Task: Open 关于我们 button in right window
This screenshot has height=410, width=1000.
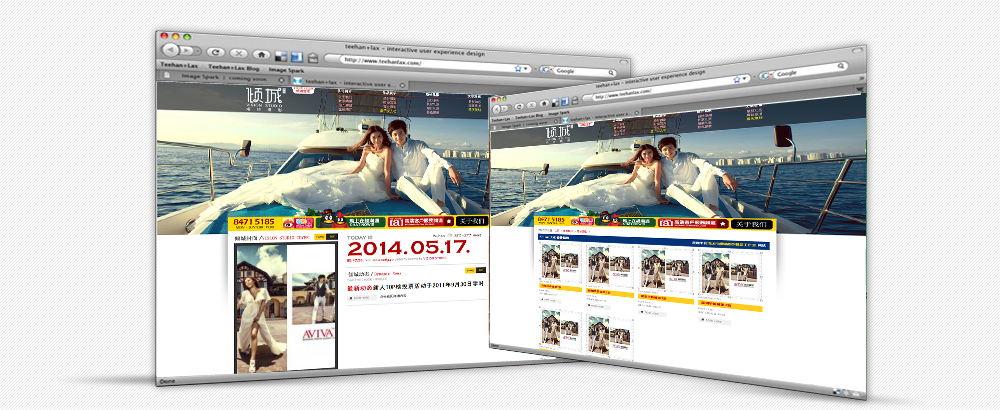Action: (x=751, y=224)
